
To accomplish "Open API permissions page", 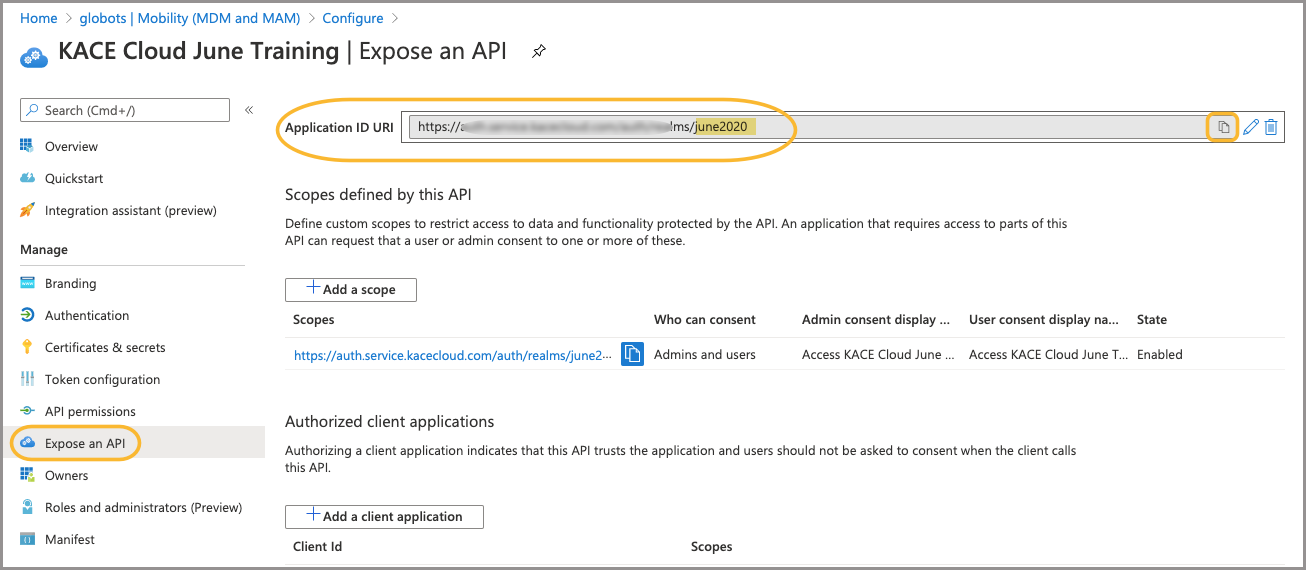I will [90, 411].
